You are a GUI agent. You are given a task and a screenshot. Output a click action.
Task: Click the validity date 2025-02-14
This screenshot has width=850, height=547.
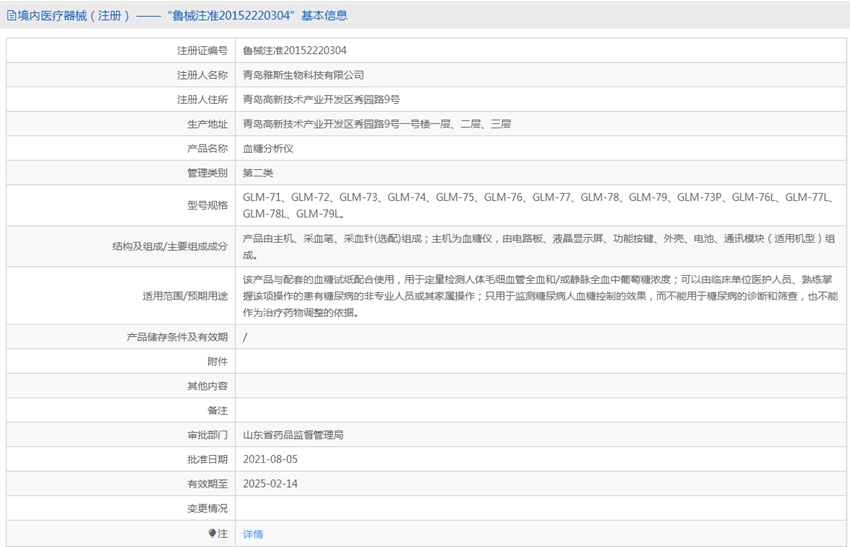[270, 483]
